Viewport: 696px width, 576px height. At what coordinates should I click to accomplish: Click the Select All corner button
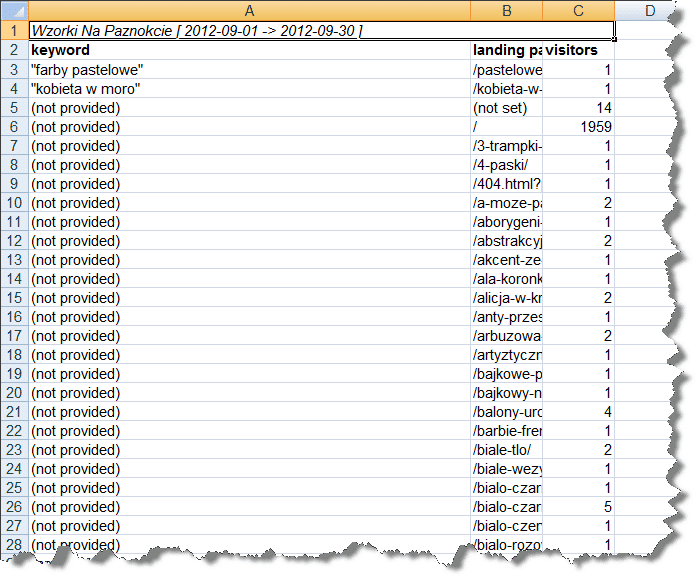click(x=15, y=11)
